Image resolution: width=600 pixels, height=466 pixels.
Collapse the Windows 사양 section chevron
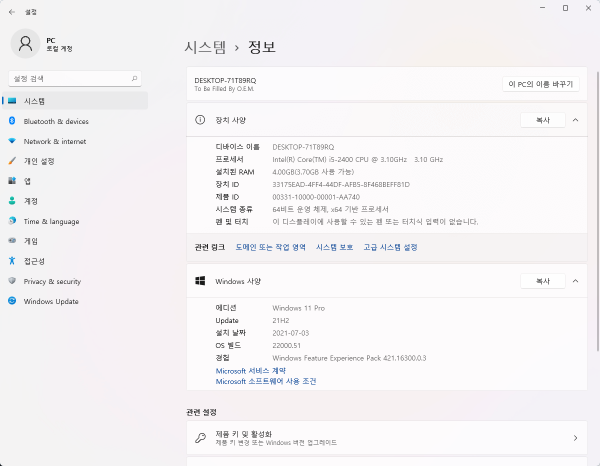coord(576,281)
